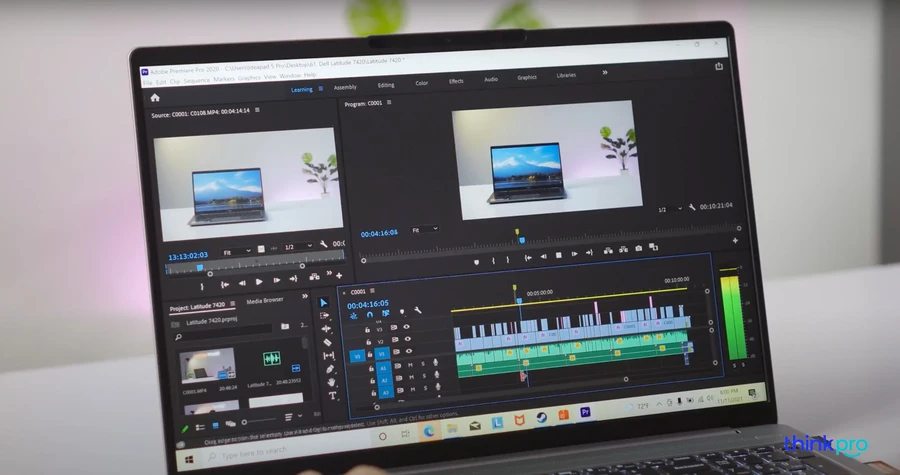Image resolution: width=900 pixels, height=475 pixels.
Task: Open the Program monitor Fit zoom dropdown
Action: 425,229
